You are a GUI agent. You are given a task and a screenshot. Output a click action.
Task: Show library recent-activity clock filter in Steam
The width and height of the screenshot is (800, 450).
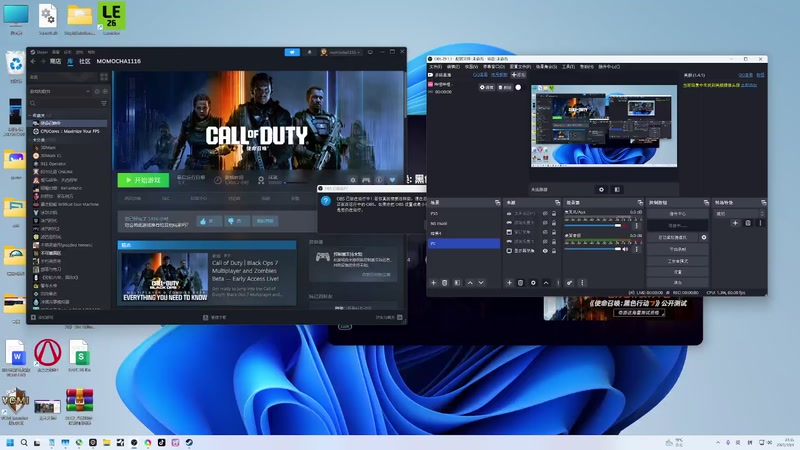click(97, 91)
